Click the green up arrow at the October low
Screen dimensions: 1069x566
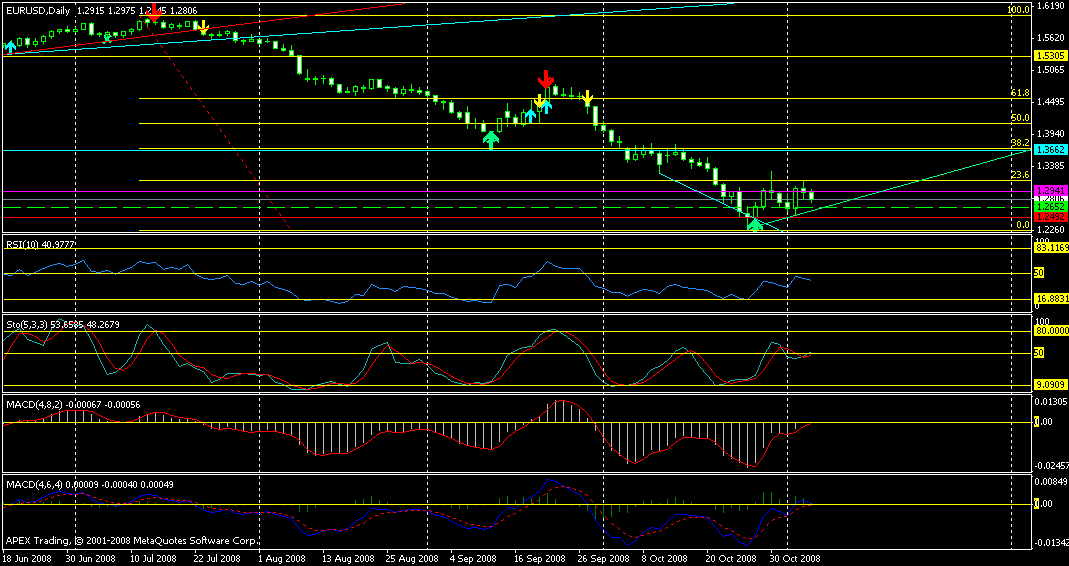pyautogui.click(x=755, y=224)
